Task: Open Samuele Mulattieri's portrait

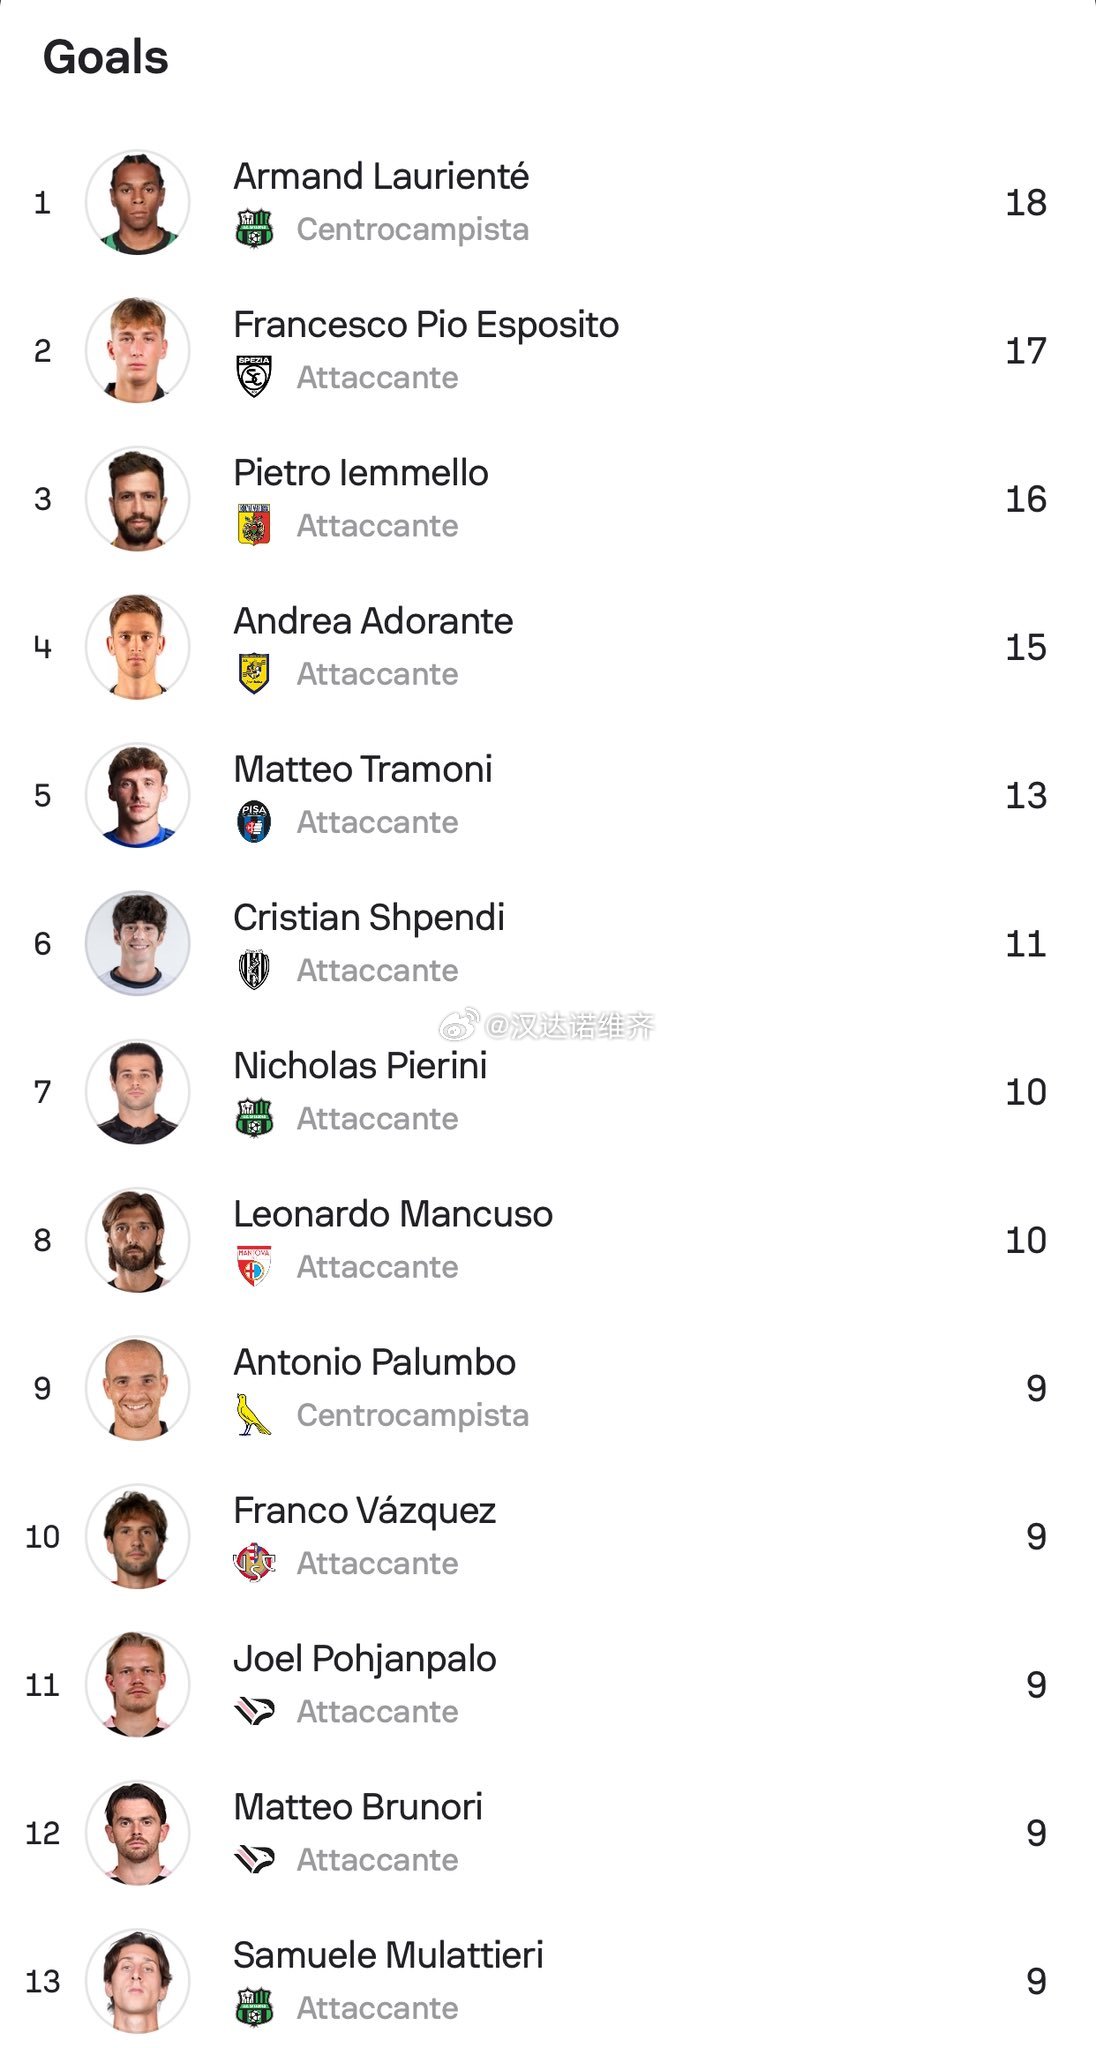Action: click(137, 1981)
